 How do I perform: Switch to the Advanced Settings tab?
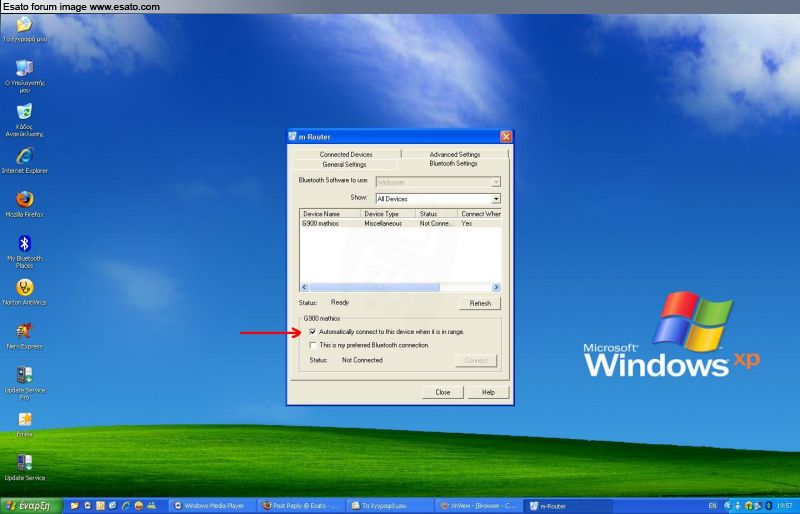click(x=455, y=154)
